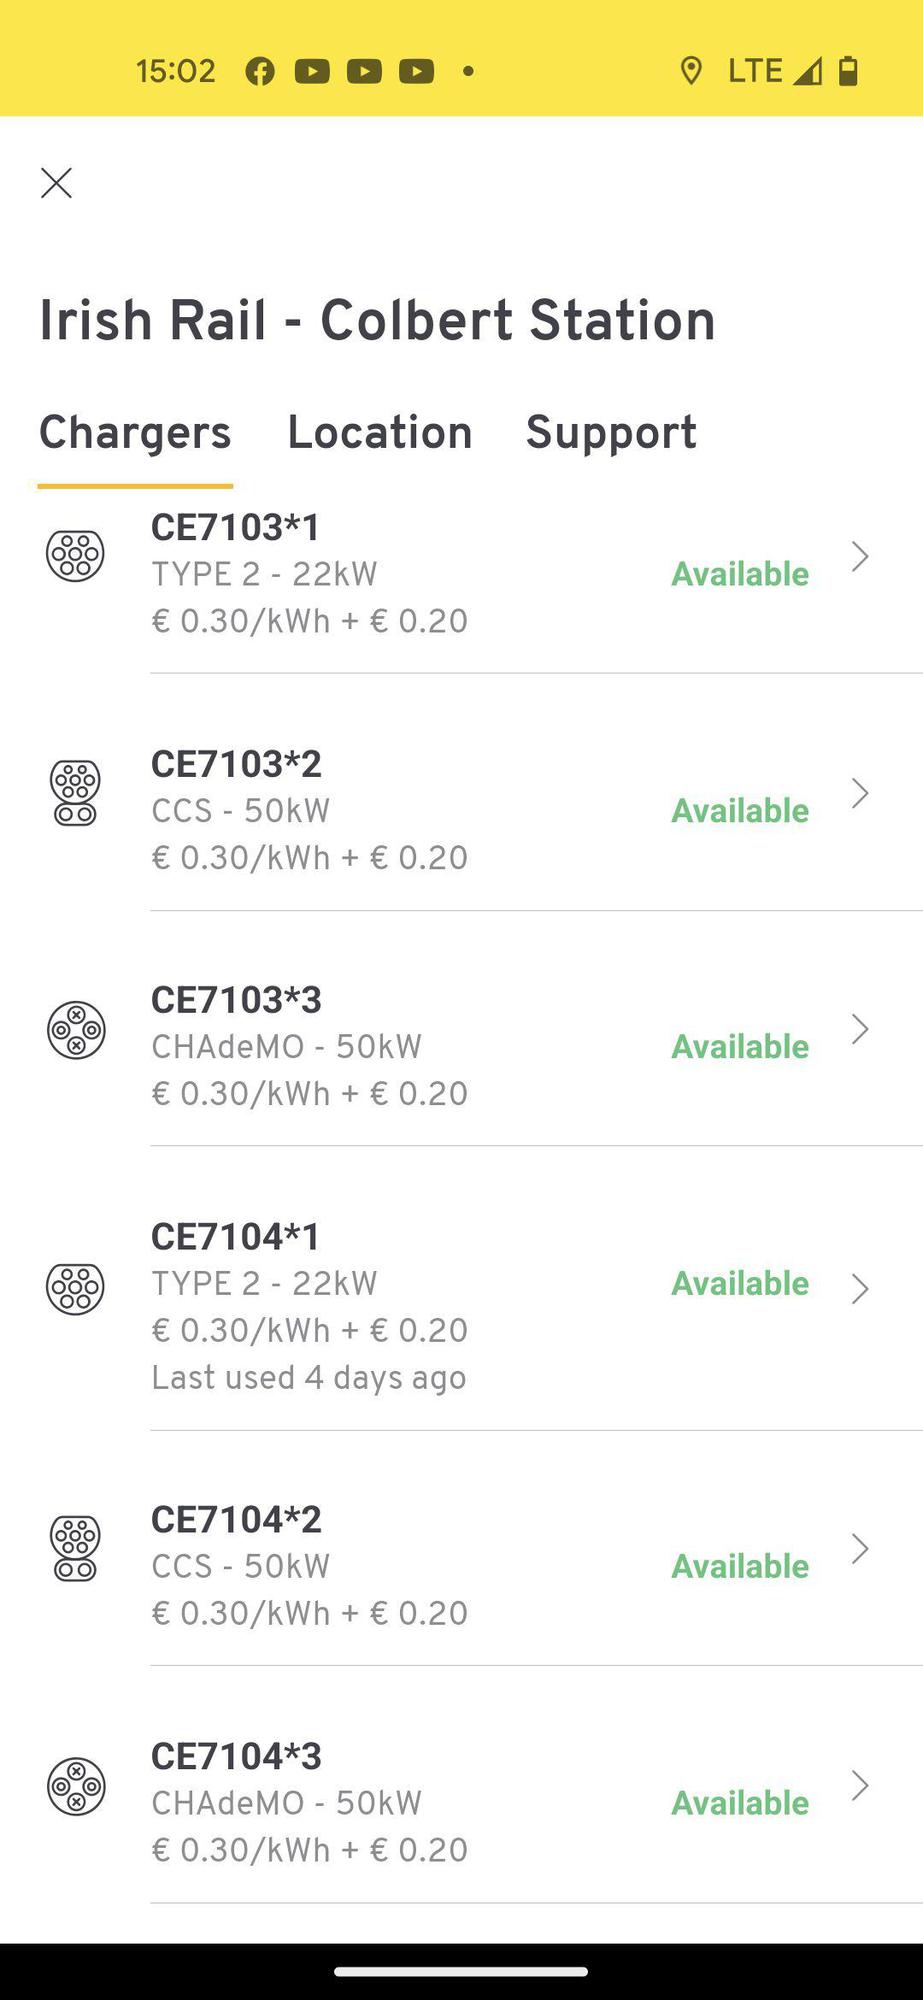
Task: Open CE7103*1 details via its chevron
Action: (x=859, y=556)
